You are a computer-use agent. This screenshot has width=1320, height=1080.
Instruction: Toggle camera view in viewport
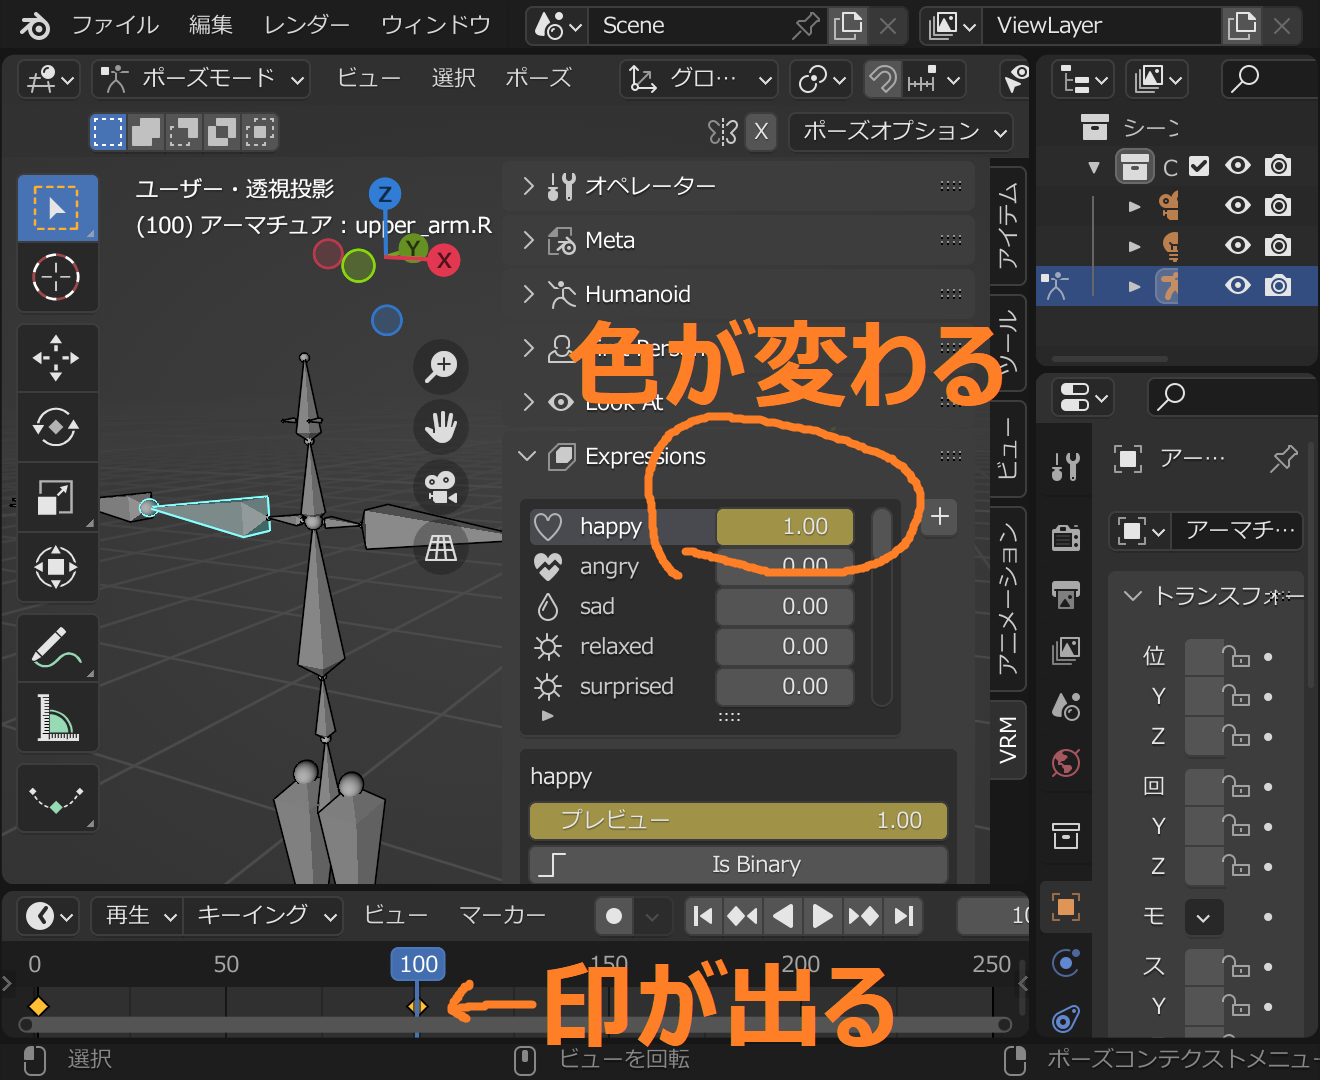pyautogui.click(x=441, y=487)
